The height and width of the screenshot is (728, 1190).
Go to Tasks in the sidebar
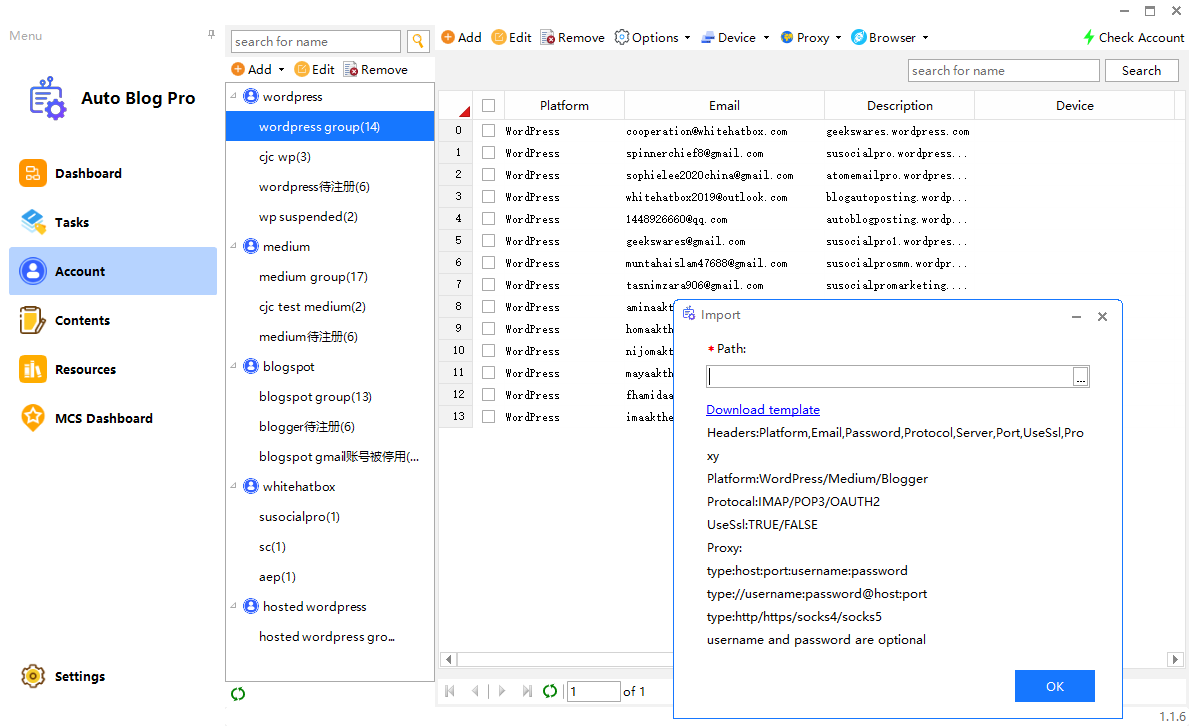(x=112, y=222)
